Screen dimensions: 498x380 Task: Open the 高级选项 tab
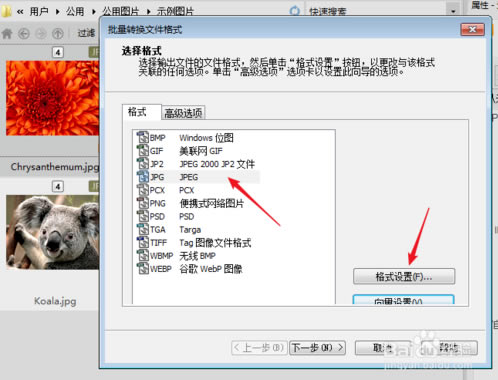click(183, 113)
